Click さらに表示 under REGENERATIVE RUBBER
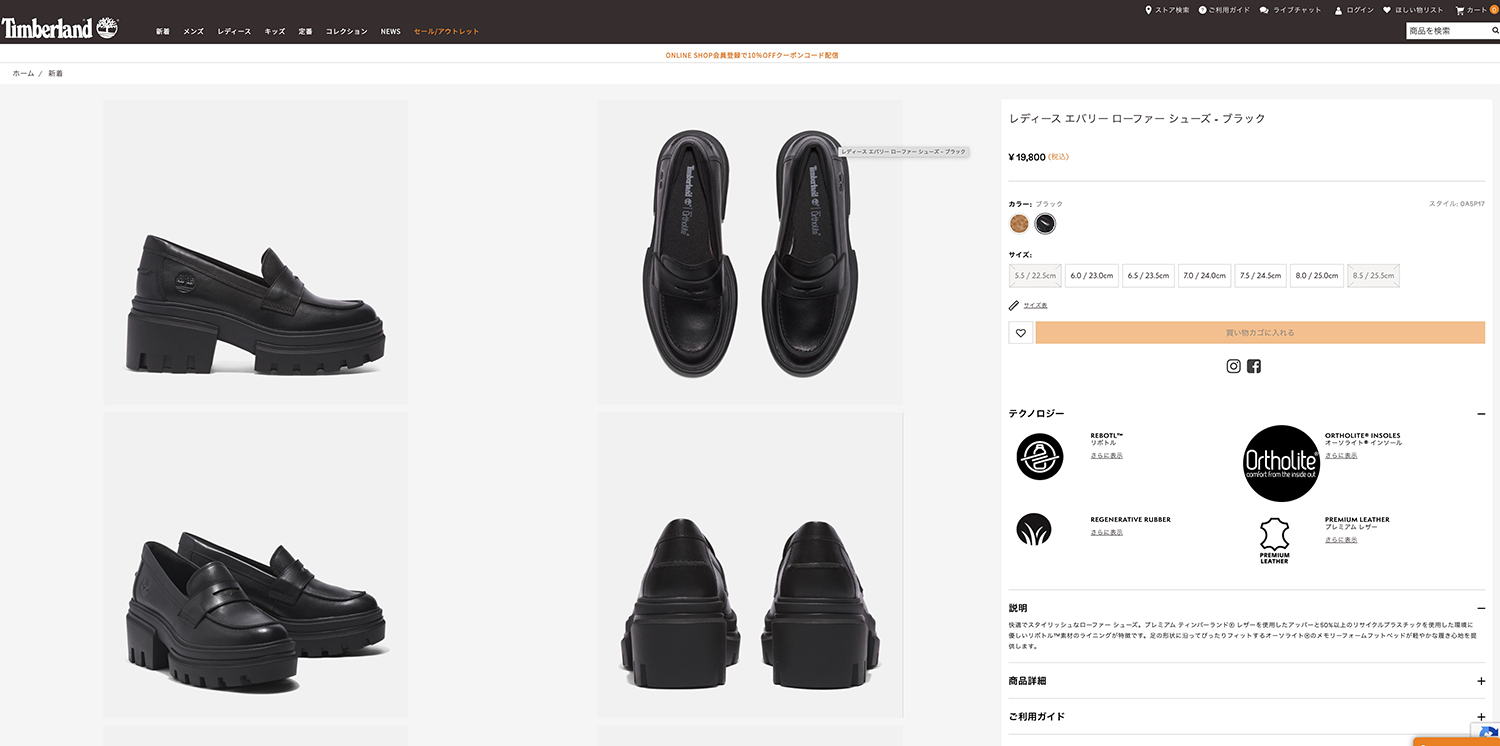Viewport: 1500px width, 746px height. pyautogui.click(x=1106, y=532)
